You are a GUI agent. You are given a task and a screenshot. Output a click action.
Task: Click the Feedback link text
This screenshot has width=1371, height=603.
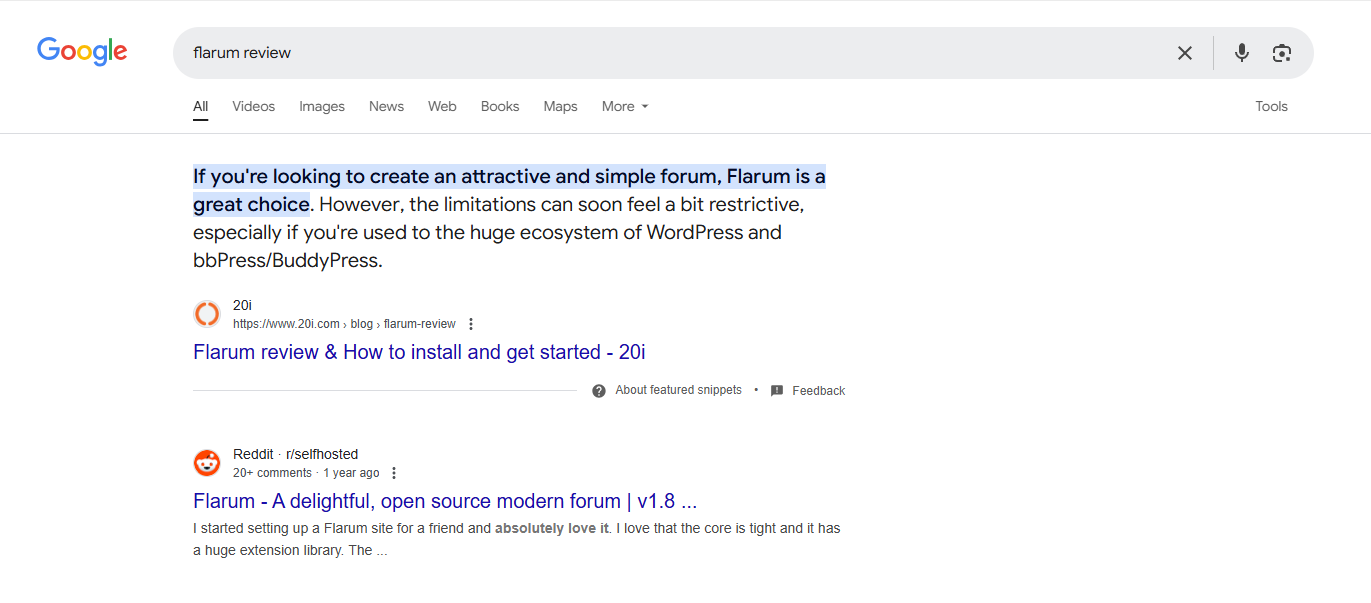coord(819,391)
